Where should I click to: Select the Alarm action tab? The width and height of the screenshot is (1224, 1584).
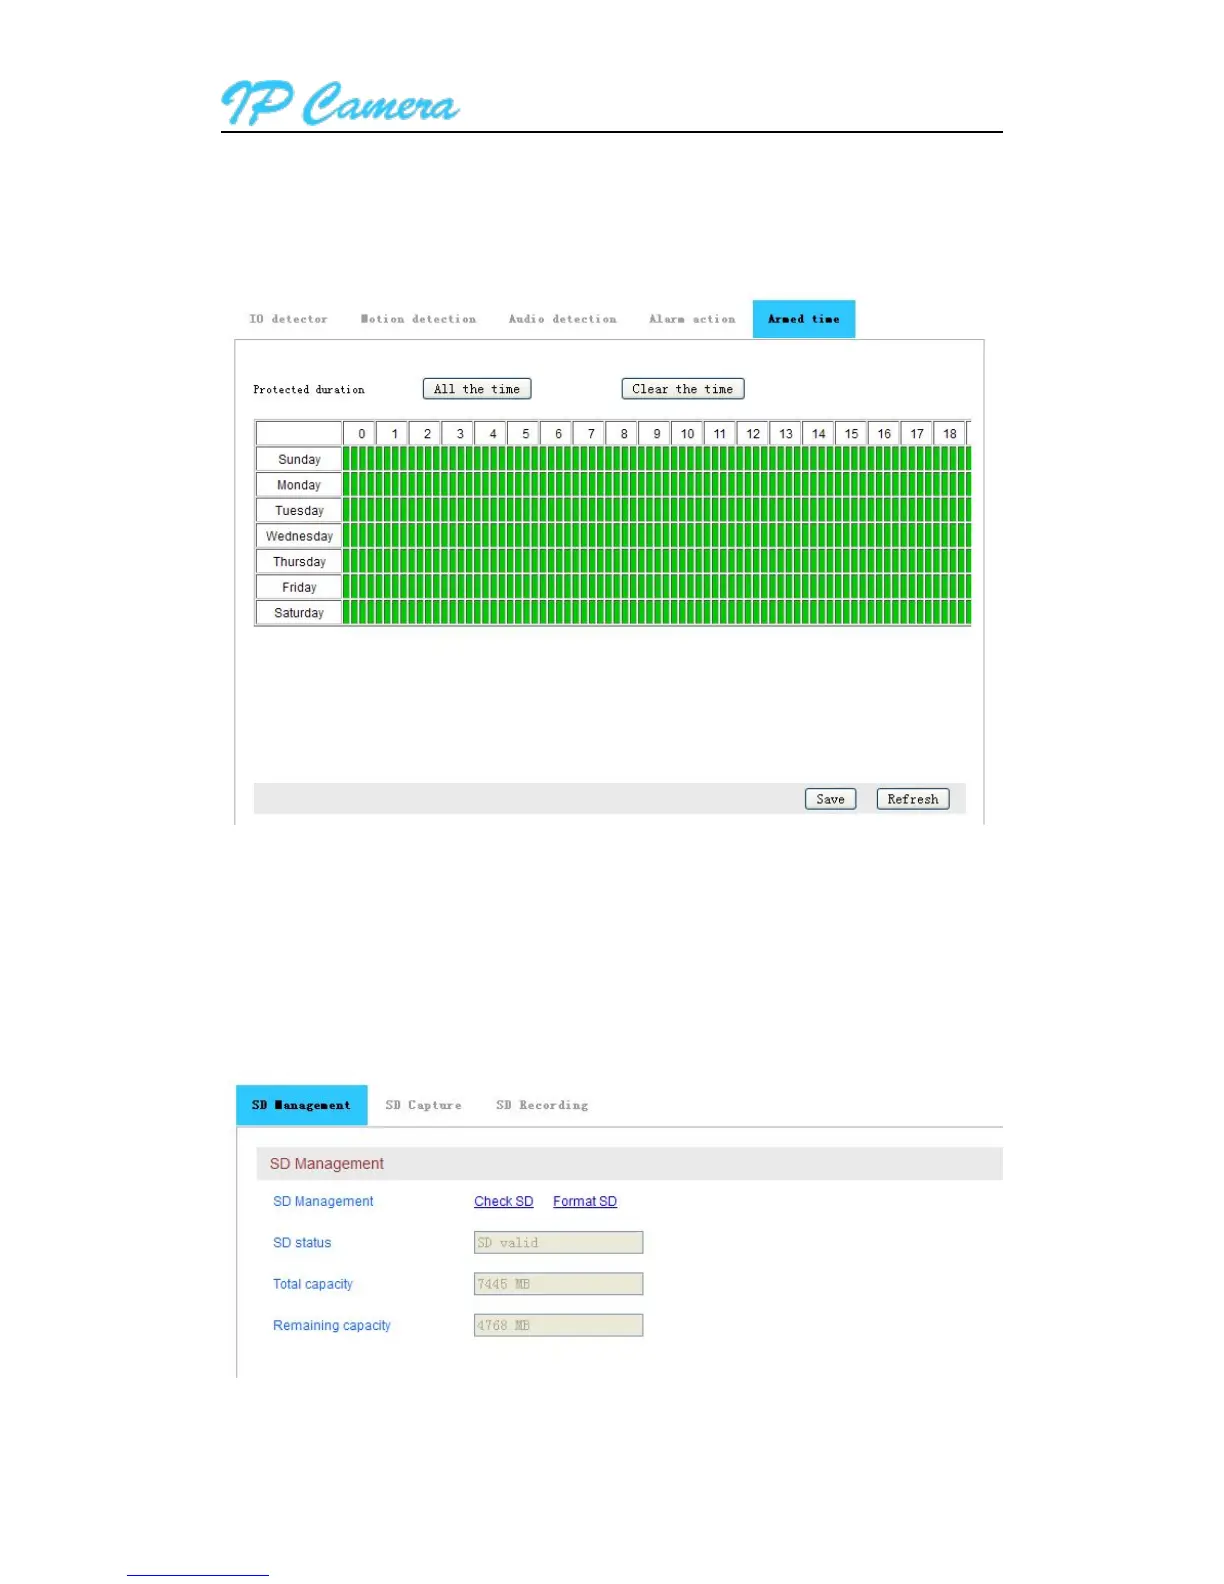pyautogui.click(x=692, y=319)
